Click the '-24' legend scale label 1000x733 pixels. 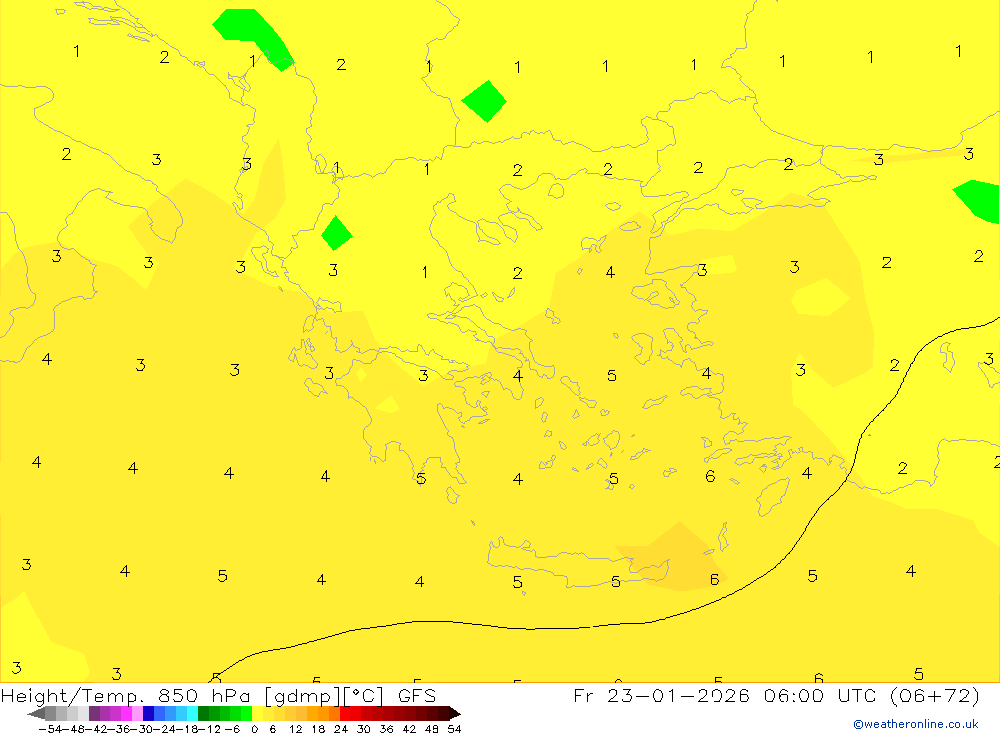pos(165,729)
